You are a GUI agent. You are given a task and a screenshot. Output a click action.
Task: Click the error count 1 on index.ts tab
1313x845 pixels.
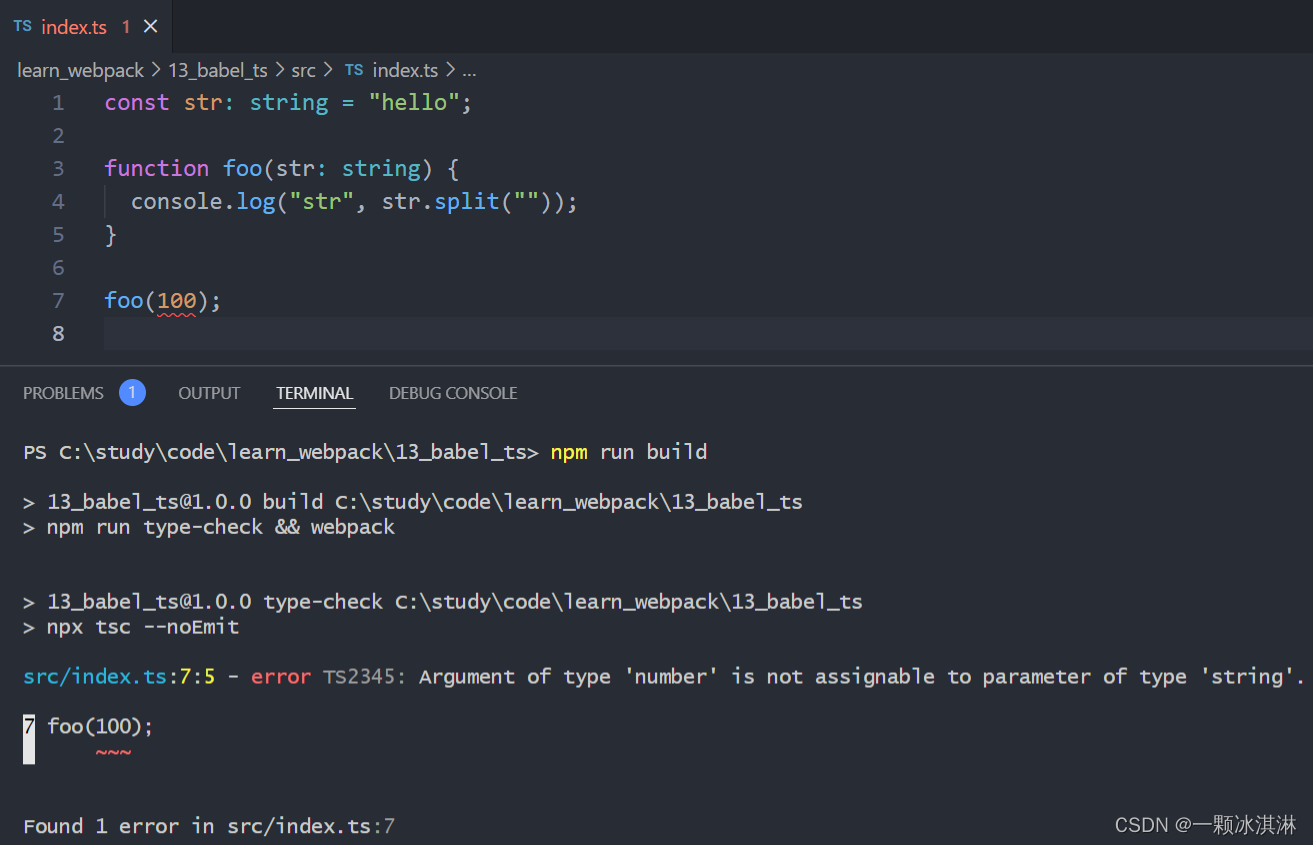pyautogui.click(x=126, y=27)
